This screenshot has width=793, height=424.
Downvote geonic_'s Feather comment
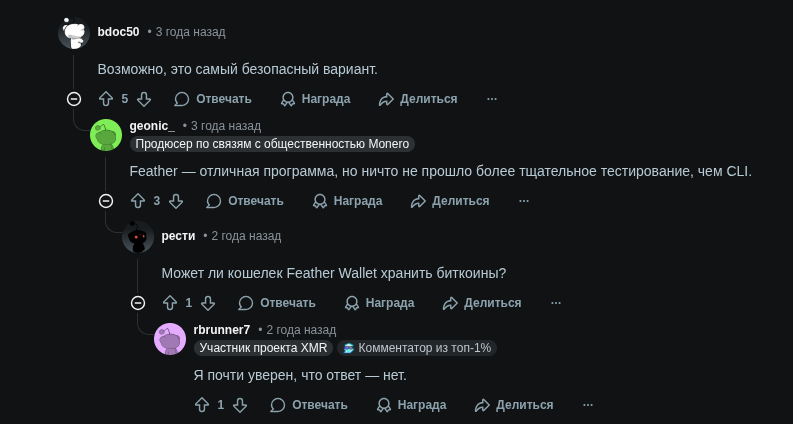point(176,201)
